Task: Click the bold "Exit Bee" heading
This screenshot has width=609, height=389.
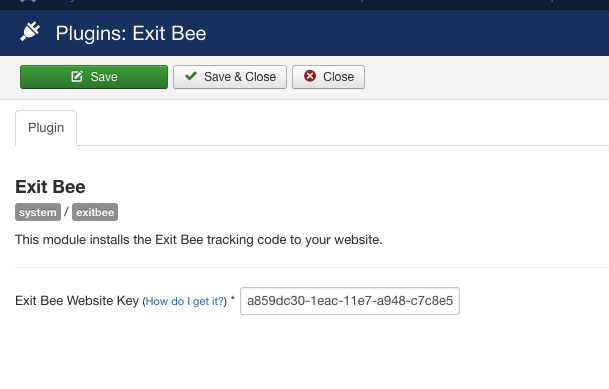Action: click(x=50, y=187)
